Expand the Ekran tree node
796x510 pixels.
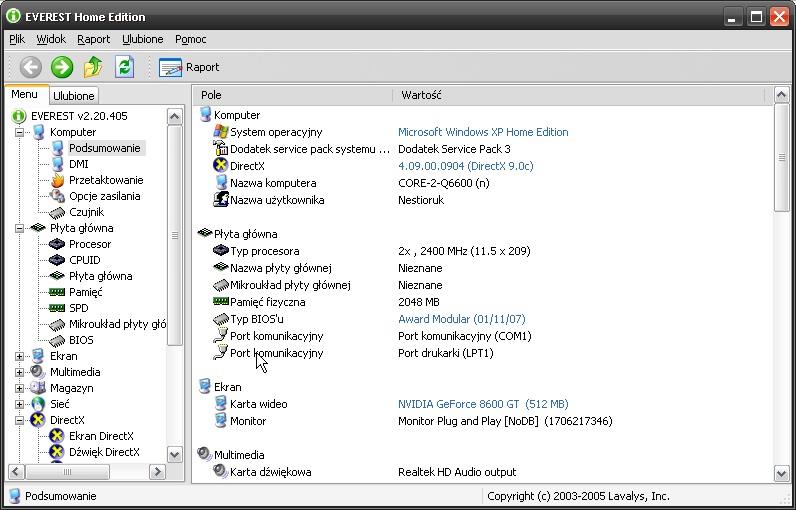19,356
